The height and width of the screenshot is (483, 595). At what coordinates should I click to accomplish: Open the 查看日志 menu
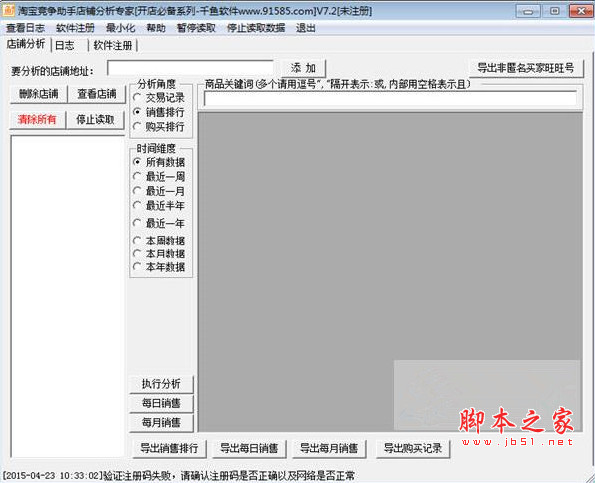point(25,28)
